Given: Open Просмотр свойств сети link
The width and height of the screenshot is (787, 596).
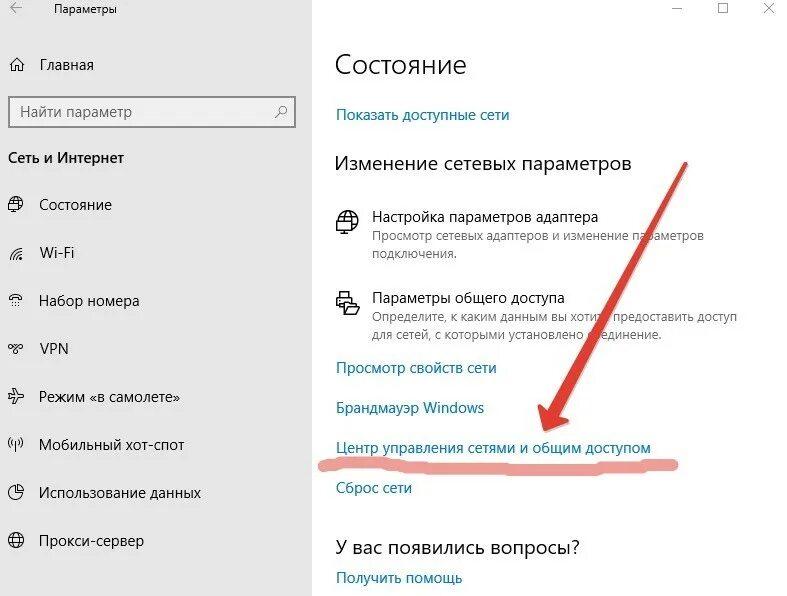Looking at the screenshot, I should [416, 368].
